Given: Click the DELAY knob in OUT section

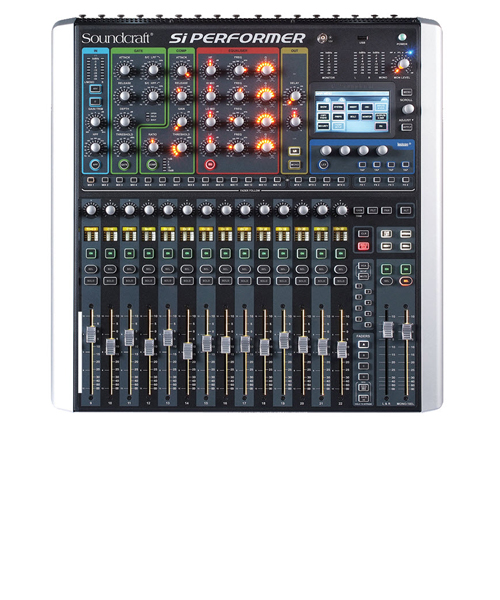Looking at the screenshot, I should (x=295, y=96).
